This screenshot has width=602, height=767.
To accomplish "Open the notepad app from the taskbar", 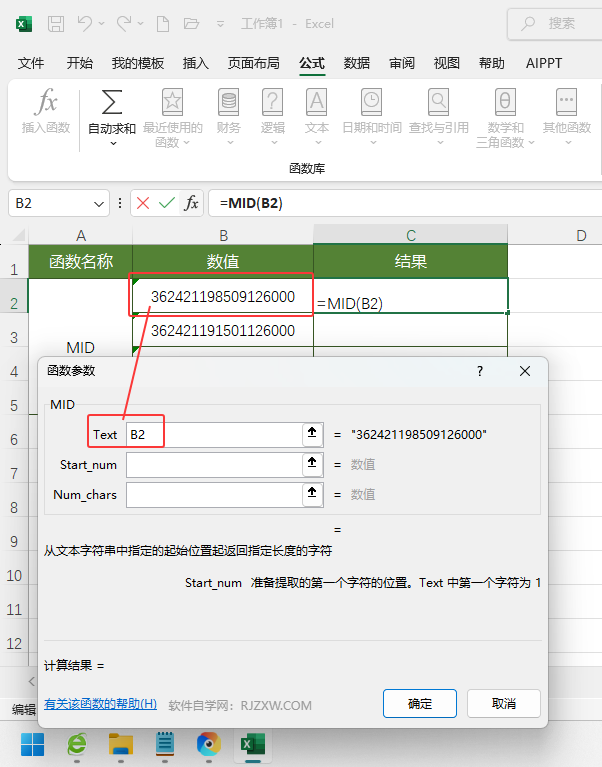I will 165,744.
